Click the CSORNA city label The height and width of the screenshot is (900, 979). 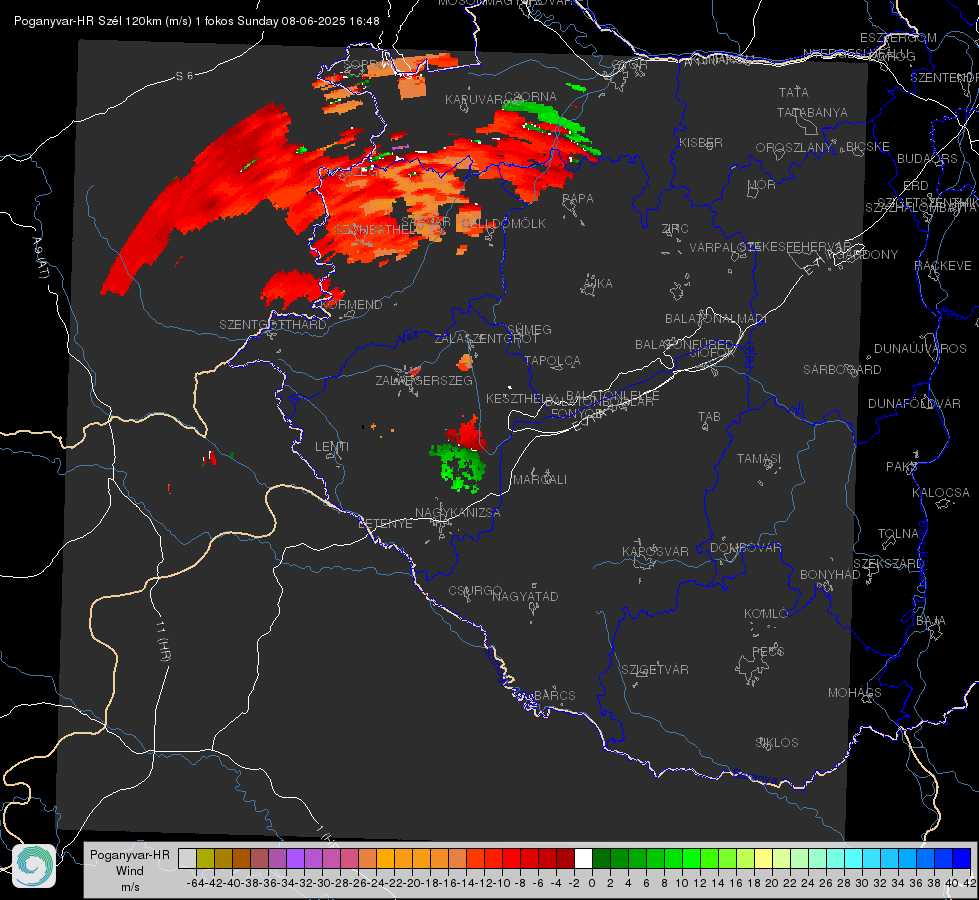click(x=531, y=97)
